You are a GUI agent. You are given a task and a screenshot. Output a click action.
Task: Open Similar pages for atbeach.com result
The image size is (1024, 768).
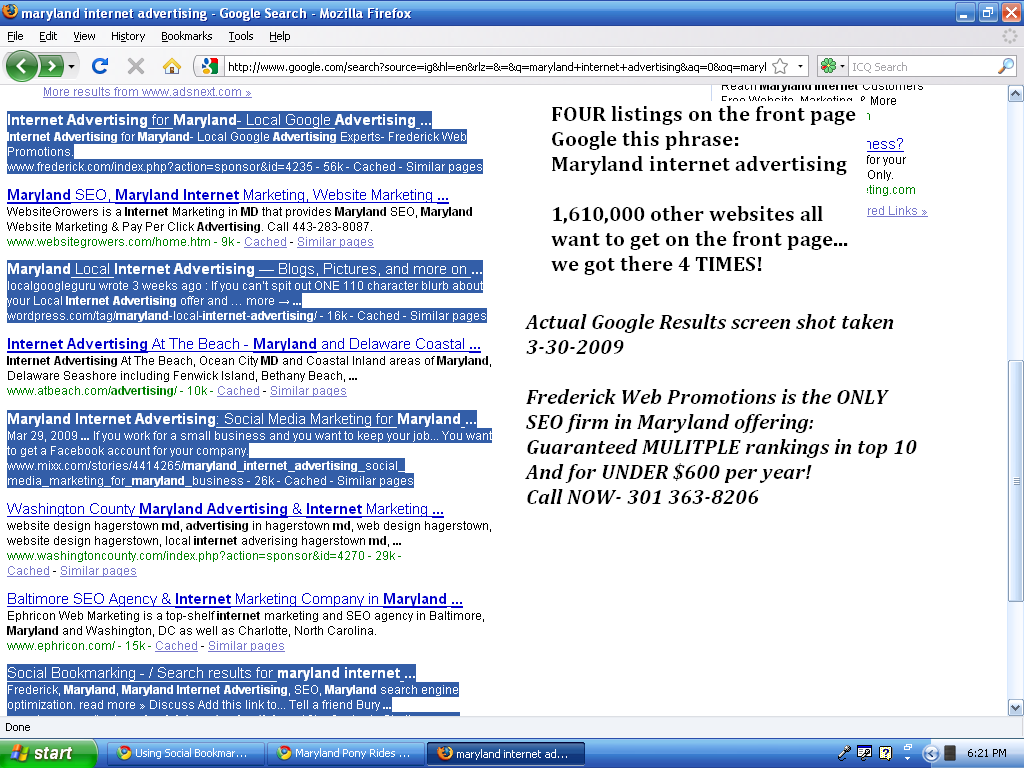308,391
